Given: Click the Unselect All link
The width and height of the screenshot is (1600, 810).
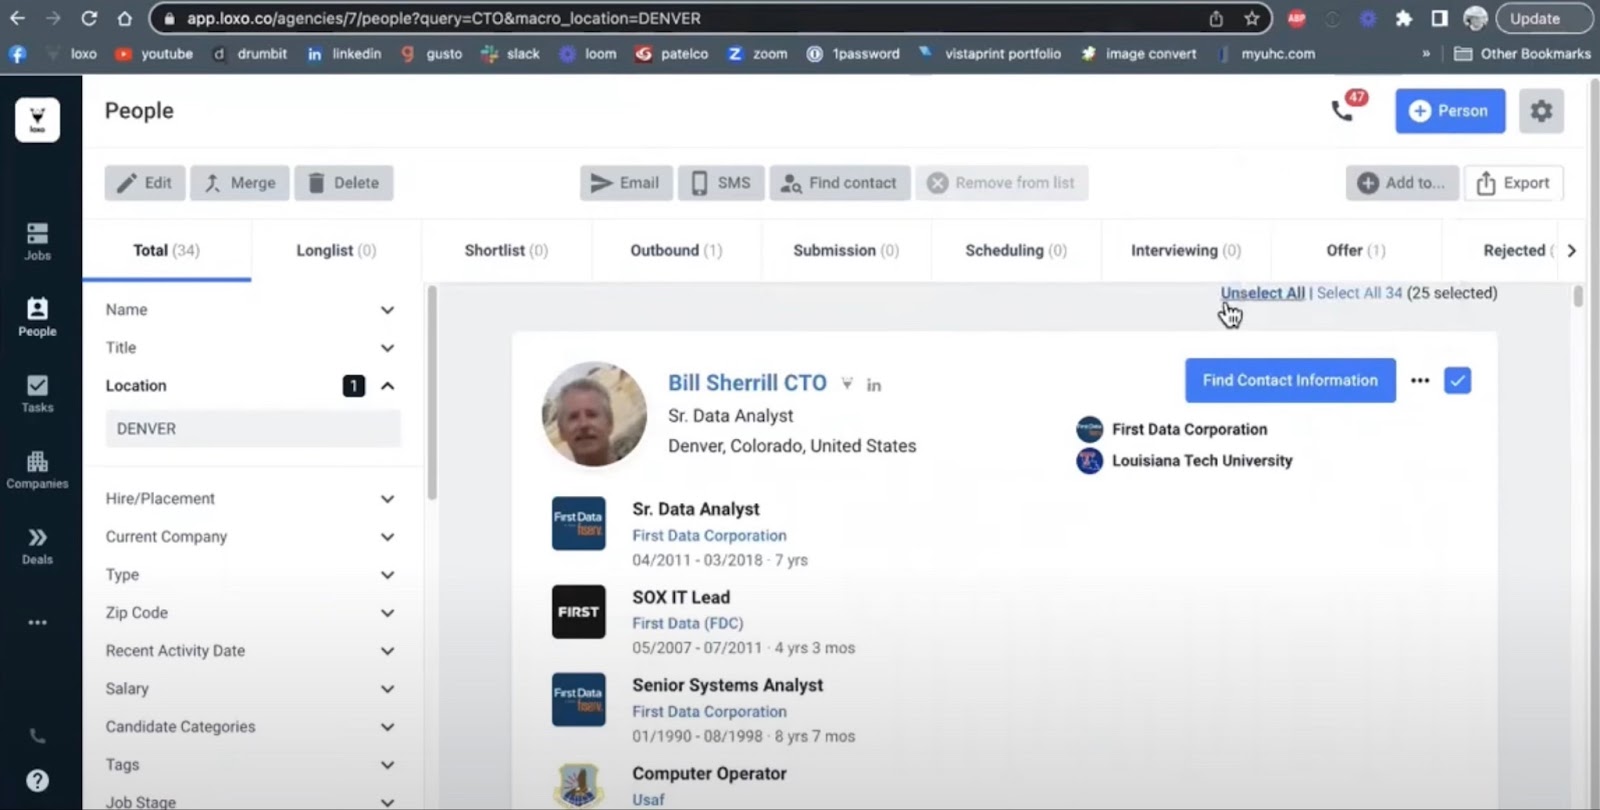Looking at the screenshot, I should click(x=1262, y=293).
